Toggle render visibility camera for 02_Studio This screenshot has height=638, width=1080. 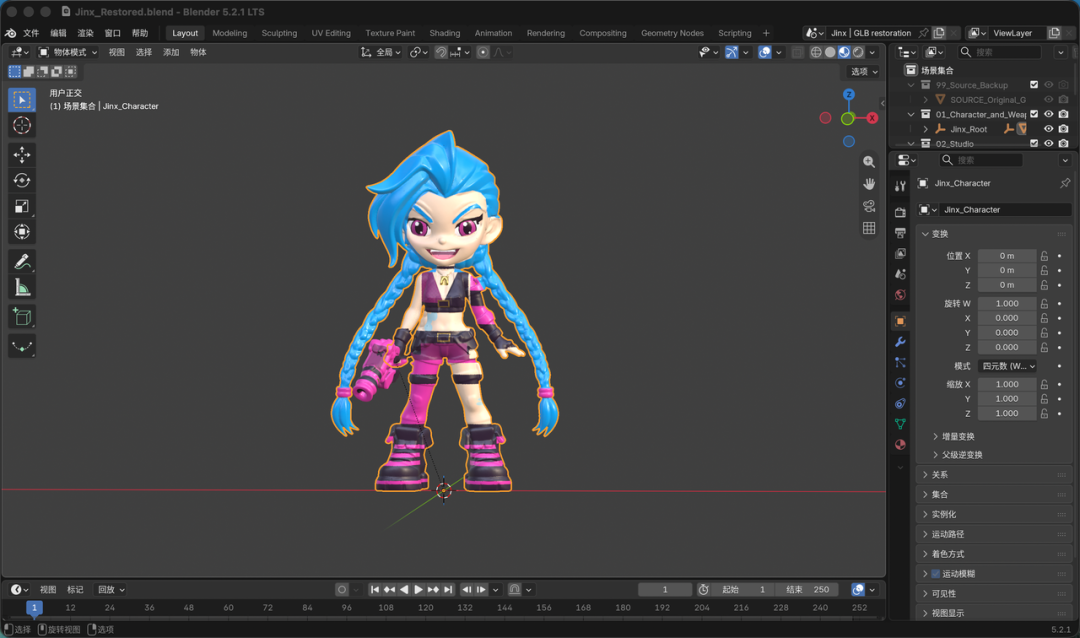1063,143
